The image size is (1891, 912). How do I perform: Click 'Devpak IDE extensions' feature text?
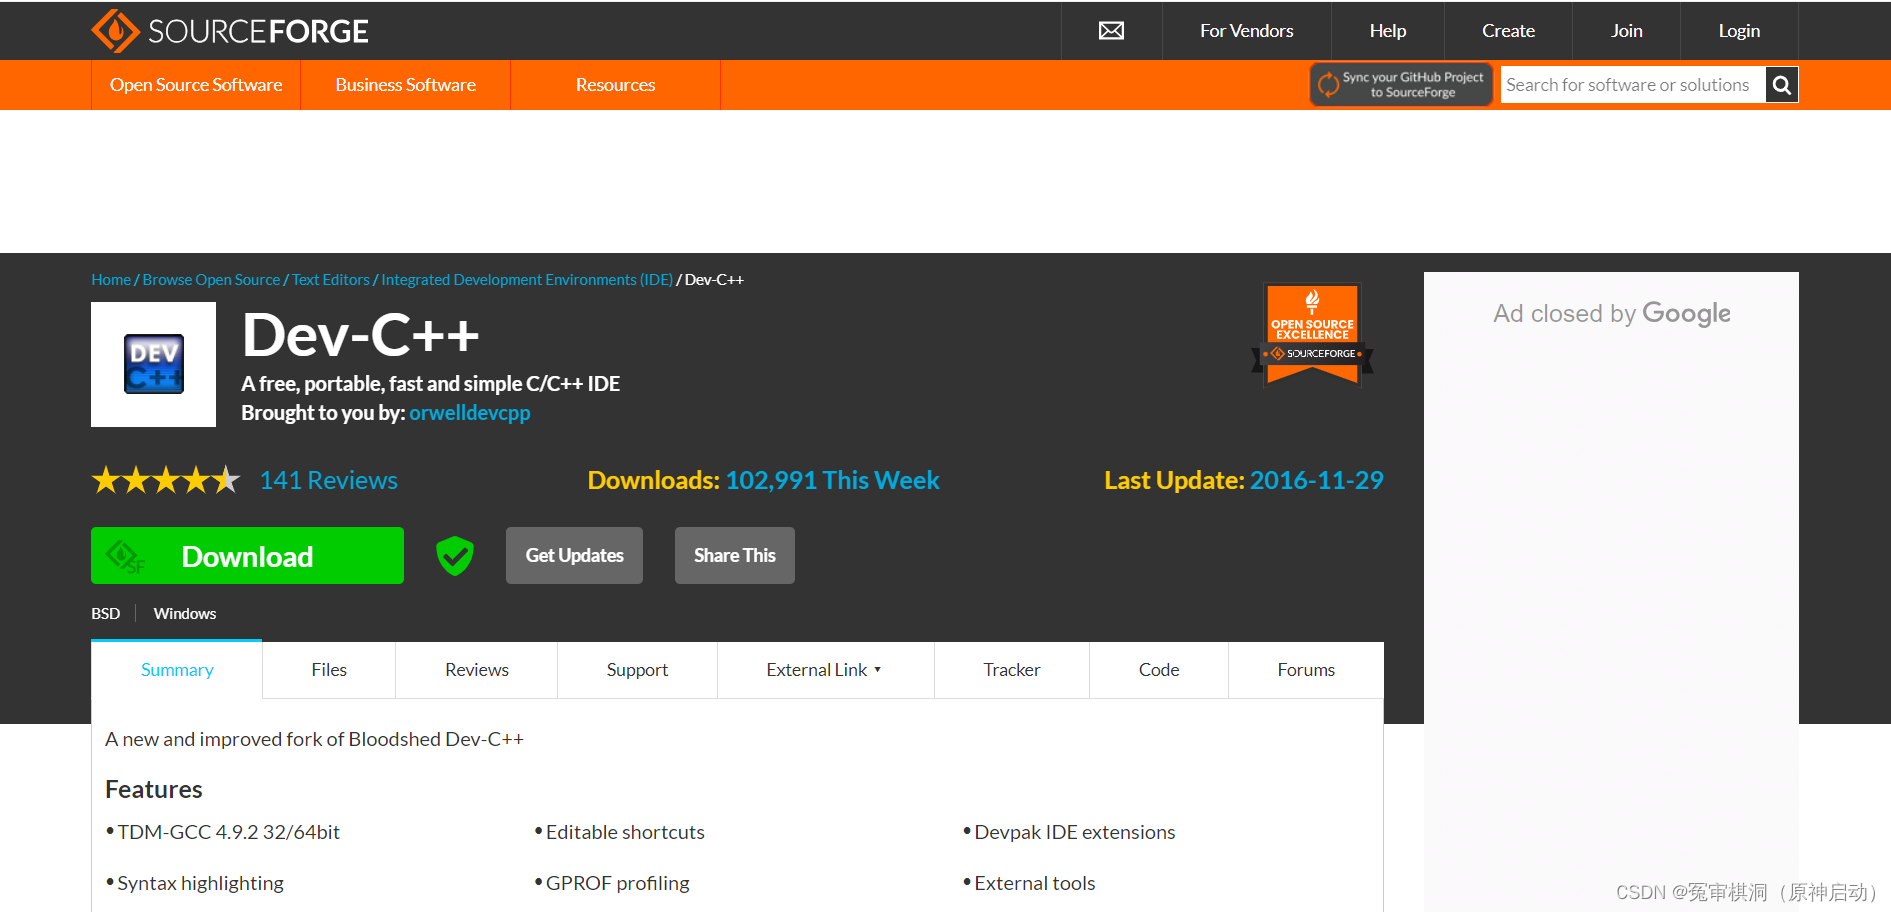[x=1075, y=832]
